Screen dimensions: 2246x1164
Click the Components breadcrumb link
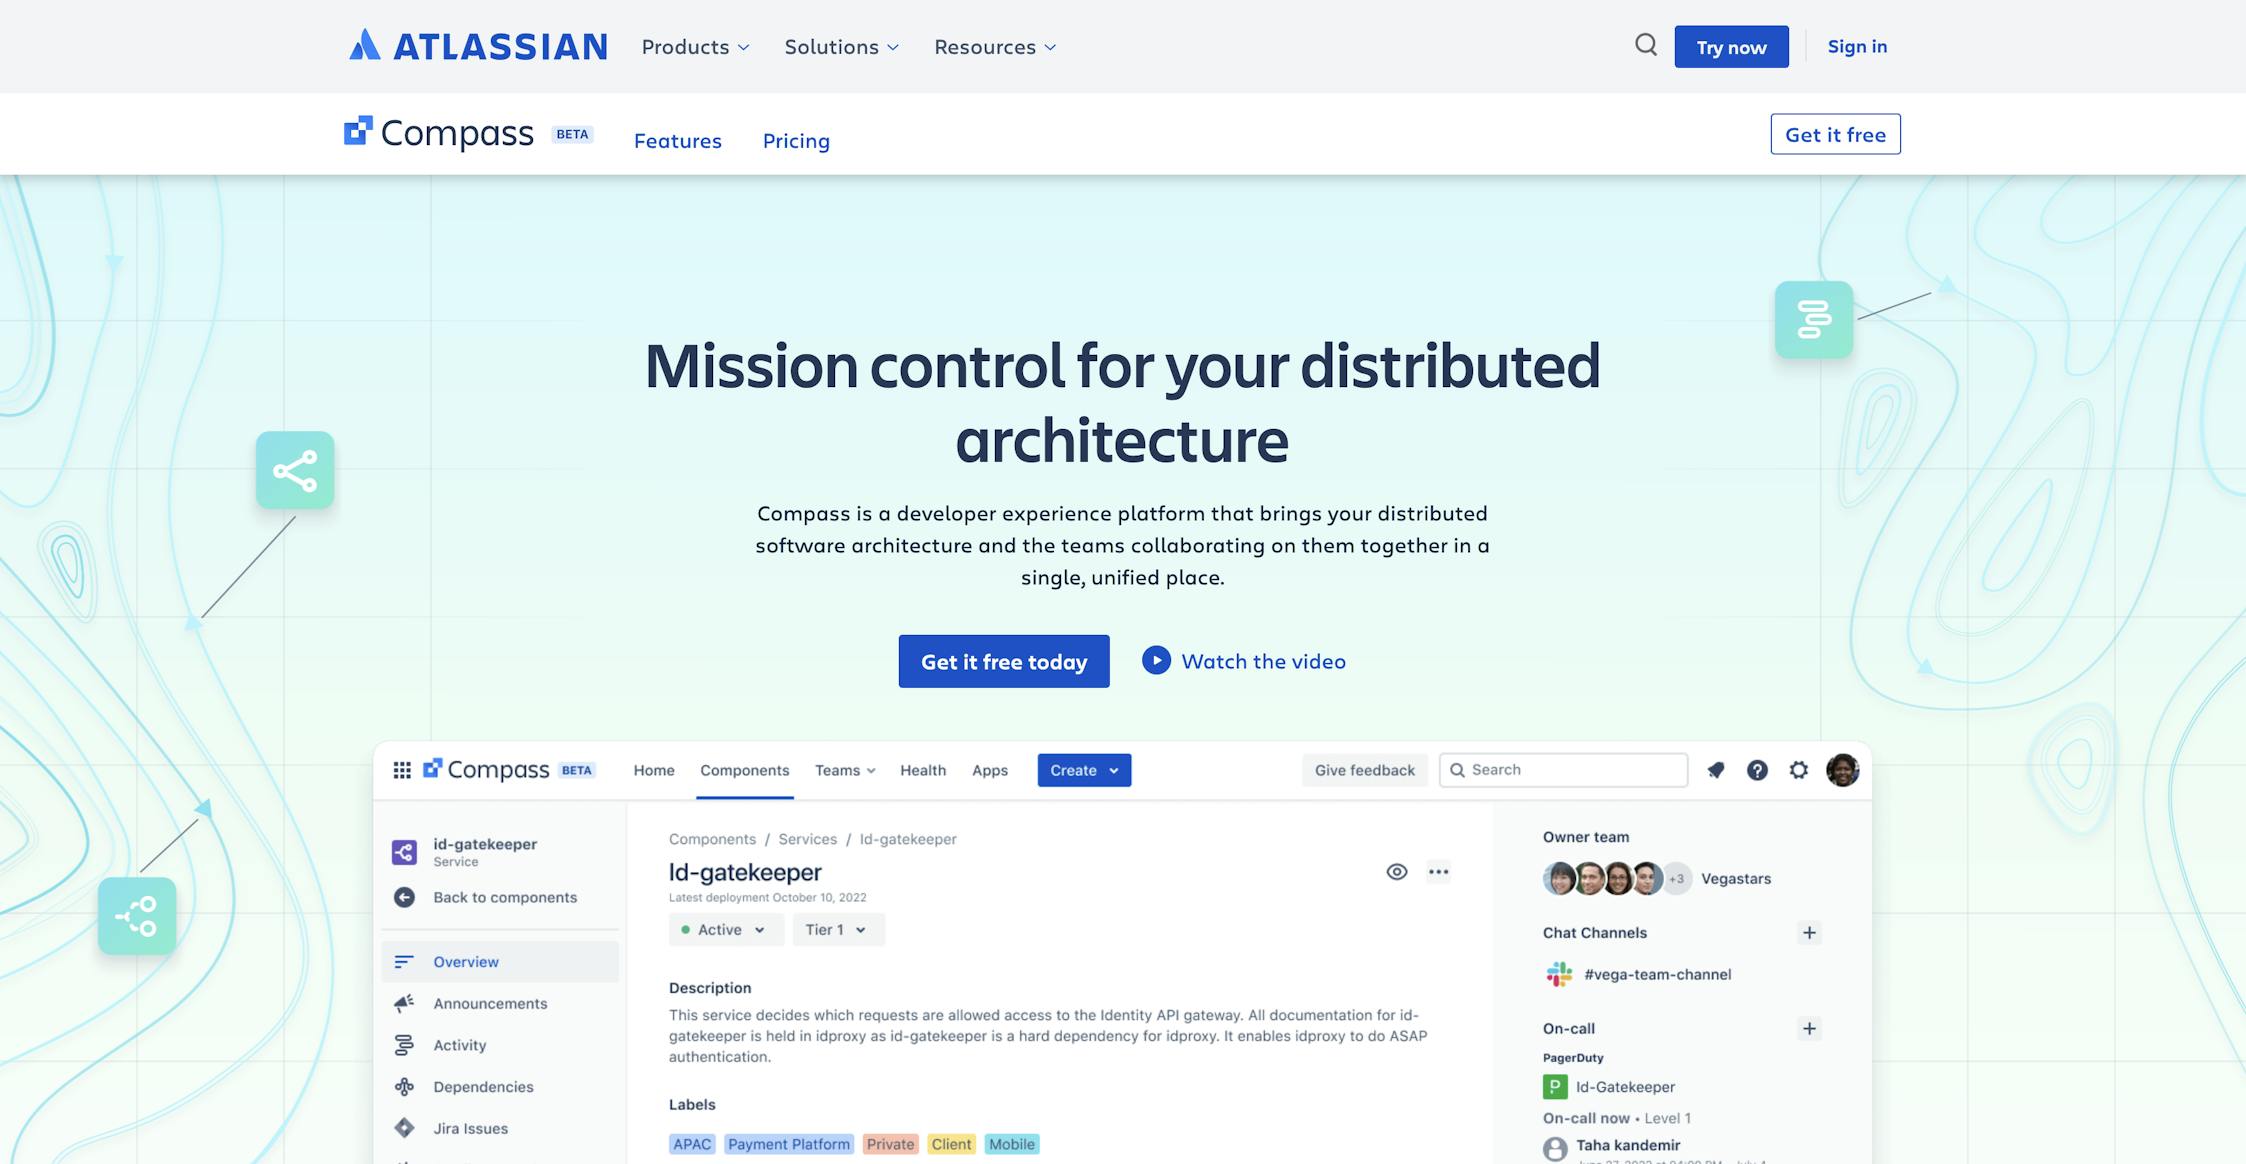[712, 839]
